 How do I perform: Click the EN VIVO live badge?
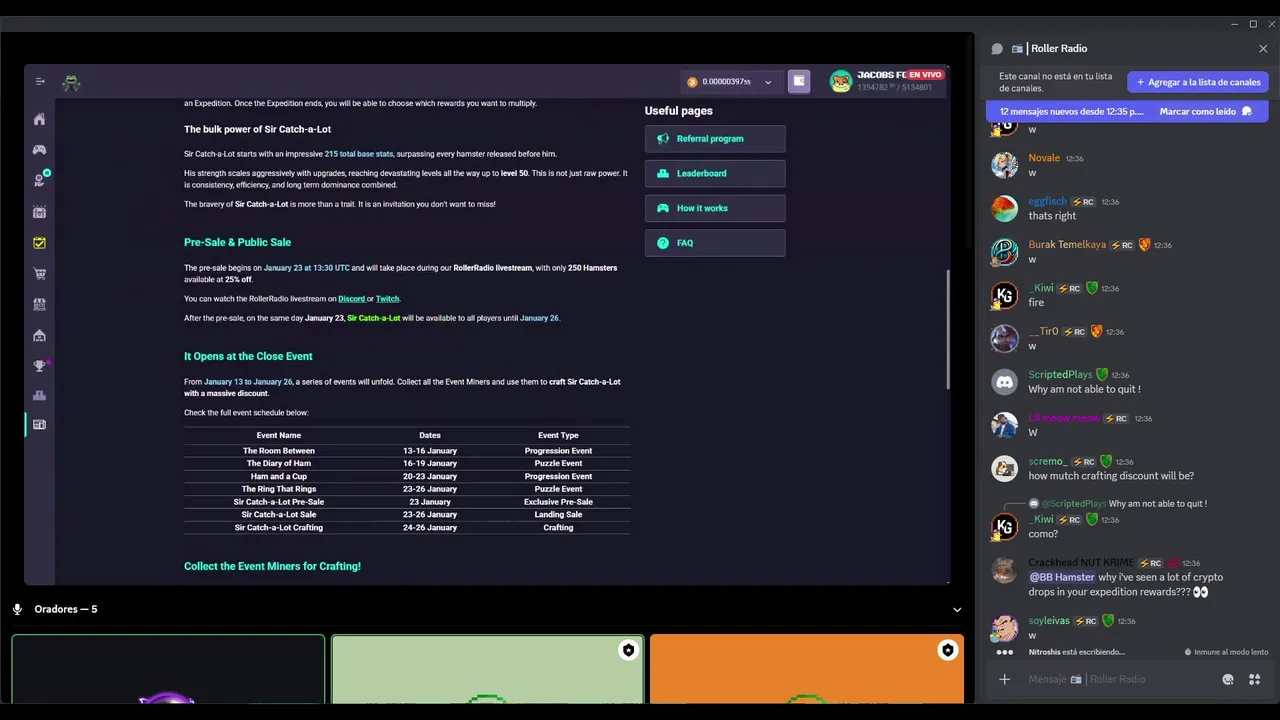925,75
